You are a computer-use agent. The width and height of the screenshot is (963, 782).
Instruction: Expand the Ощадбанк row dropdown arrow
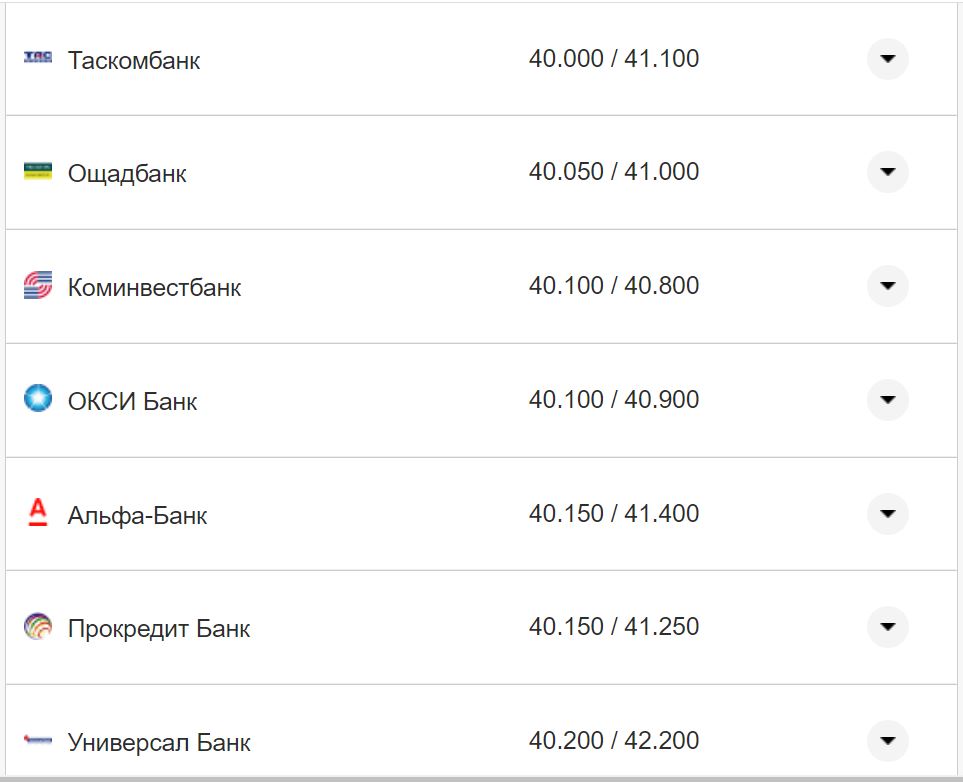point(887,172)
